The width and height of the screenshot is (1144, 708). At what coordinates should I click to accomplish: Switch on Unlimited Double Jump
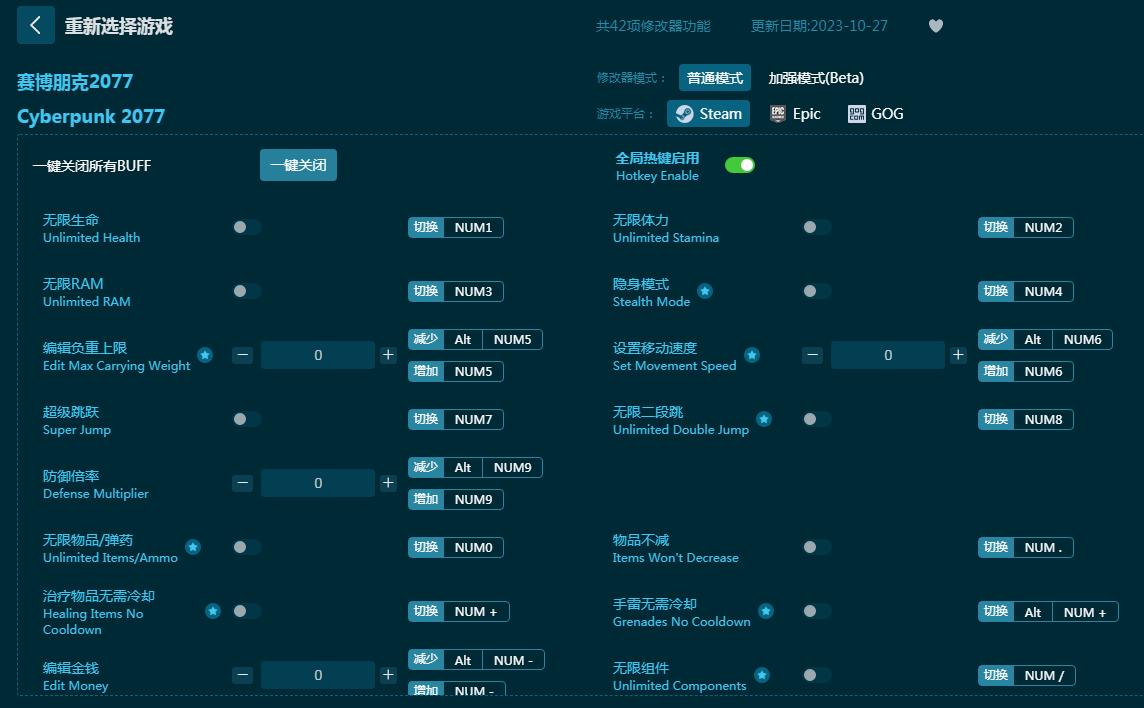pyautogui.click(x=816, y=419)
